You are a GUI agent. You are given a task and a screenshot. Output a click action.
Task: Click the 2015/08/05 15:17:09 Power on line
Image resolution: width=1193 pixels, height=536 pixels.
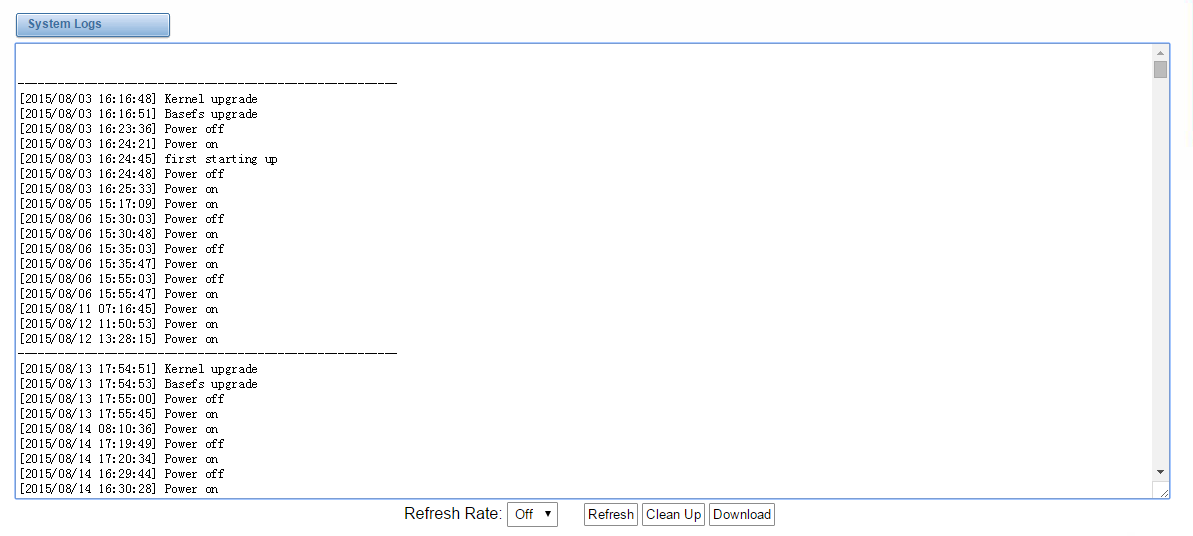(119, 204)
